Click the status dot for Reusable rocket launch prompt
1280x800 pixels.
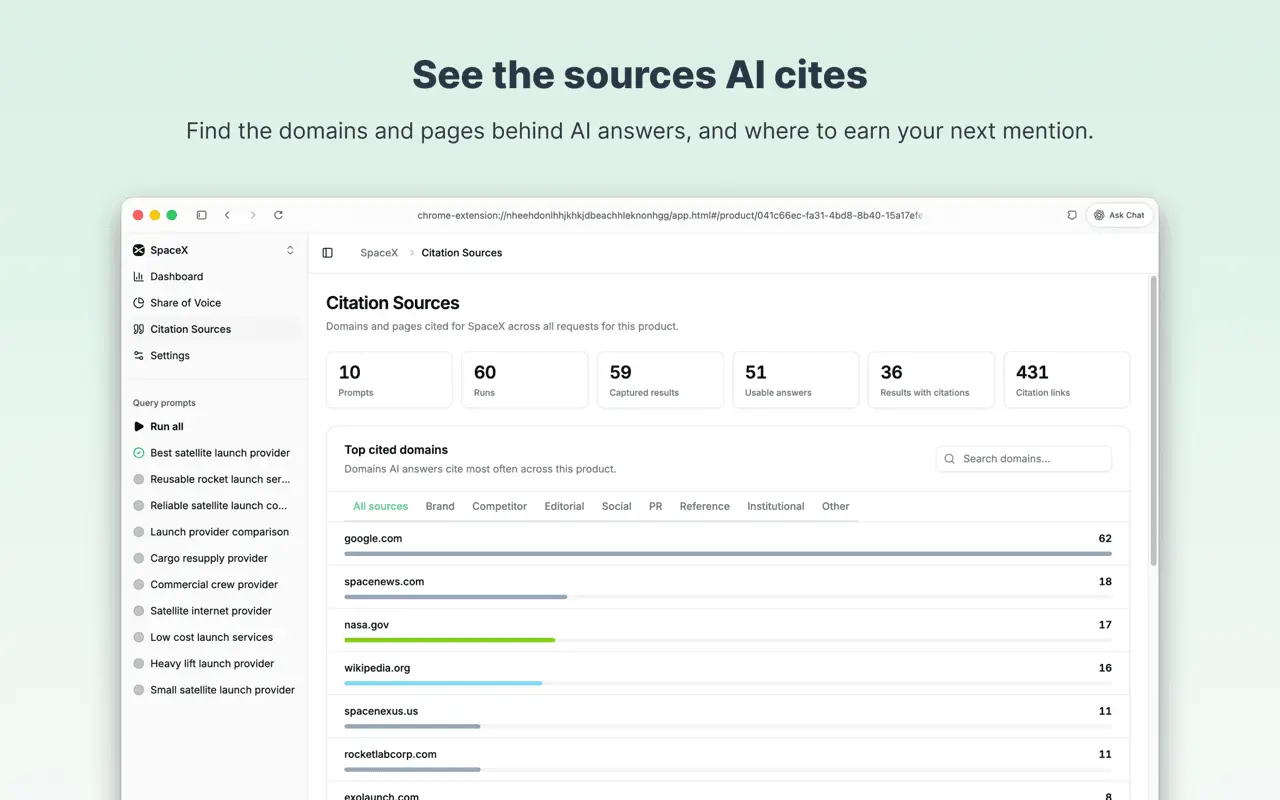click(139, 479)
